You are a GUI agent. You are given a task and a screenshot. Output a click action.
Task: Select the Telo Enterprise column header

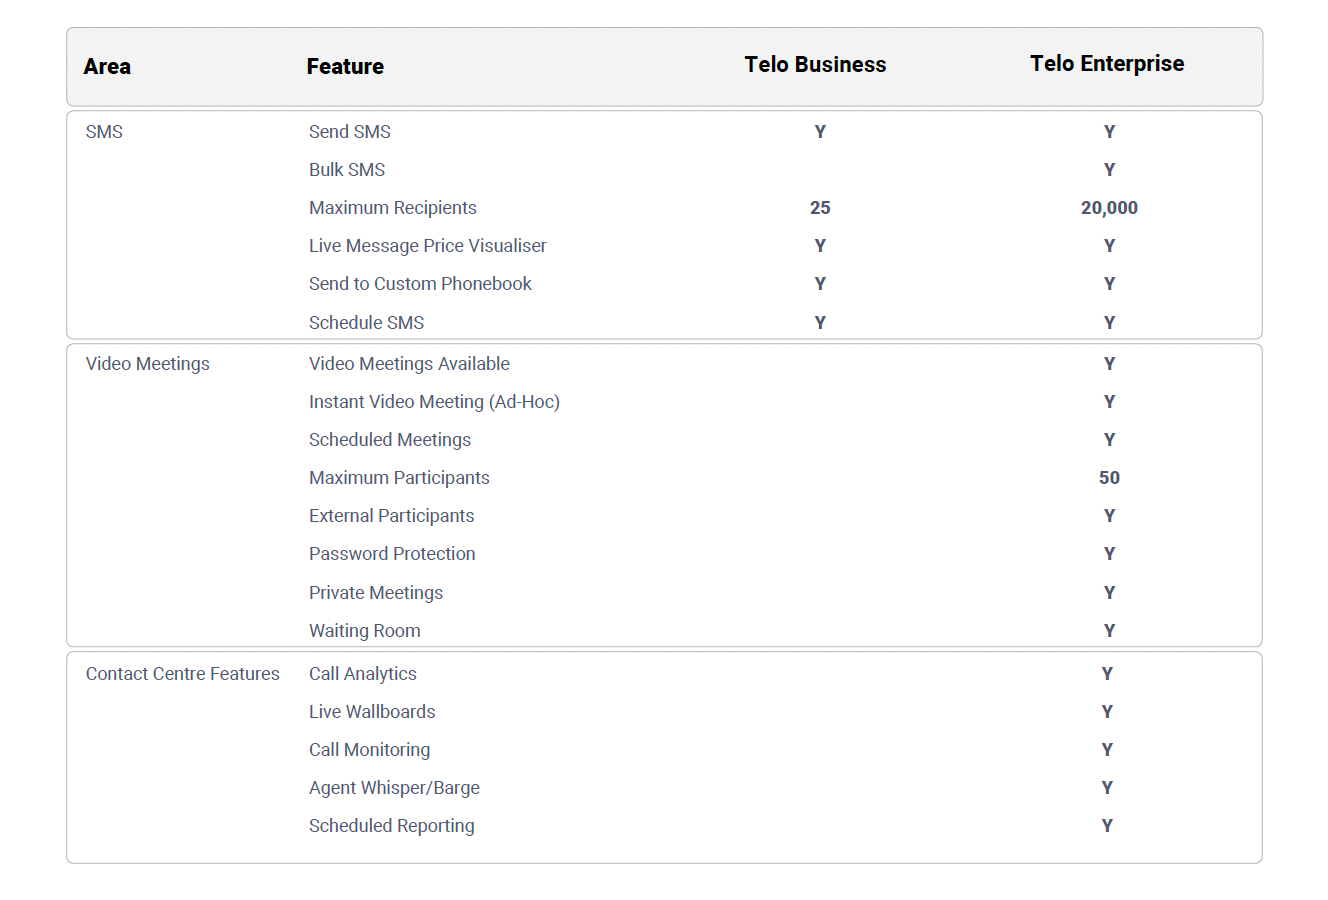(x=1107, y=64)
